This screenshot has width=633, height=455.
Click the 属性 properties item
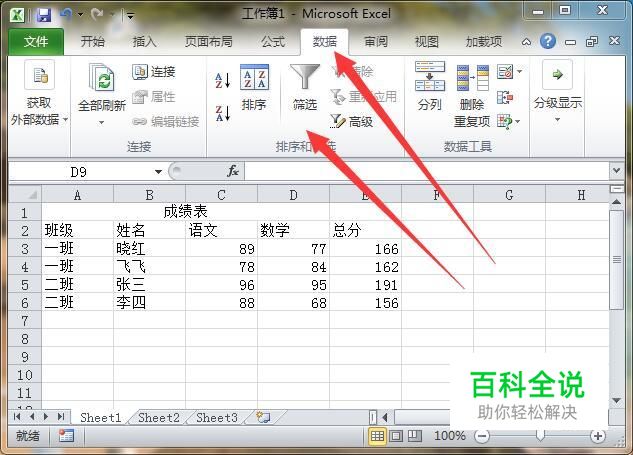pyautogui.click(x=154, y=97)
